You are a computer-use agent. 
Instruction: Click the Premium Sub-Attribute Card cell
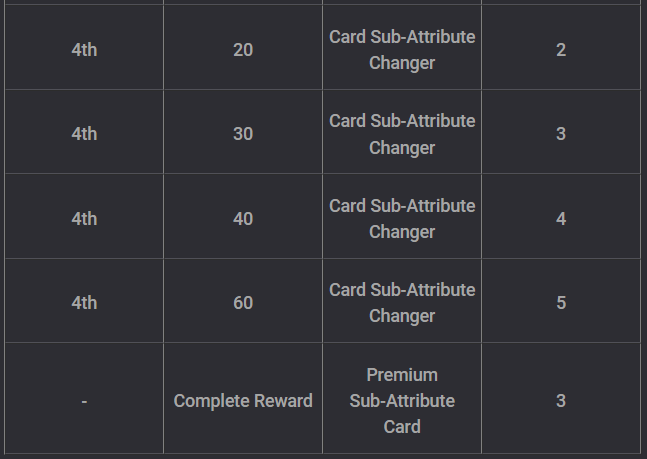coord(402,400)
